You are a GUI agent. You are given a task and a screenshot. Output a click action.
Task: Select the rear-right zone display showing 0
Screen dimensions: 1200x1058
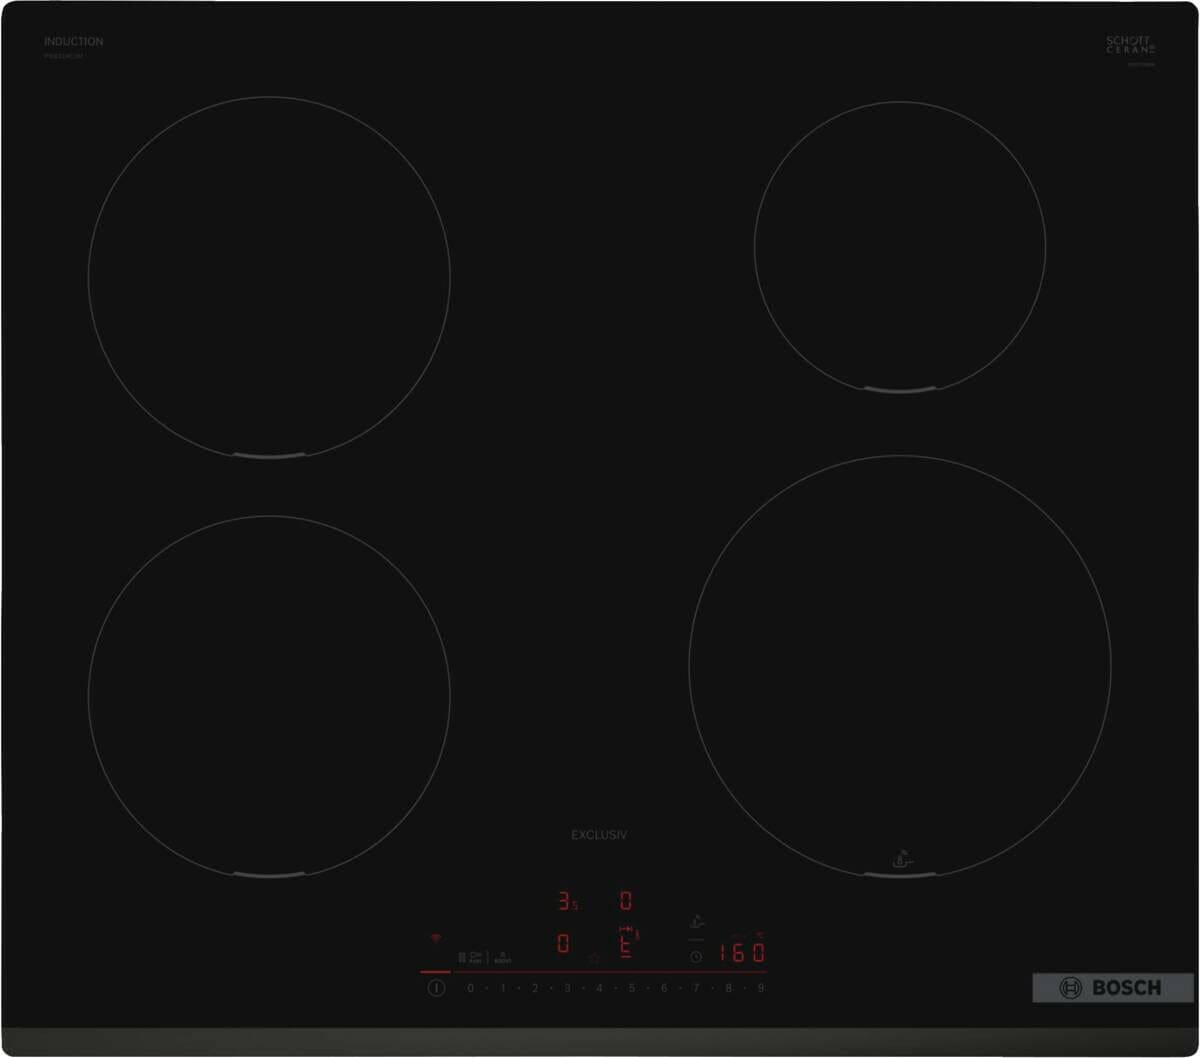pos(626,901)
